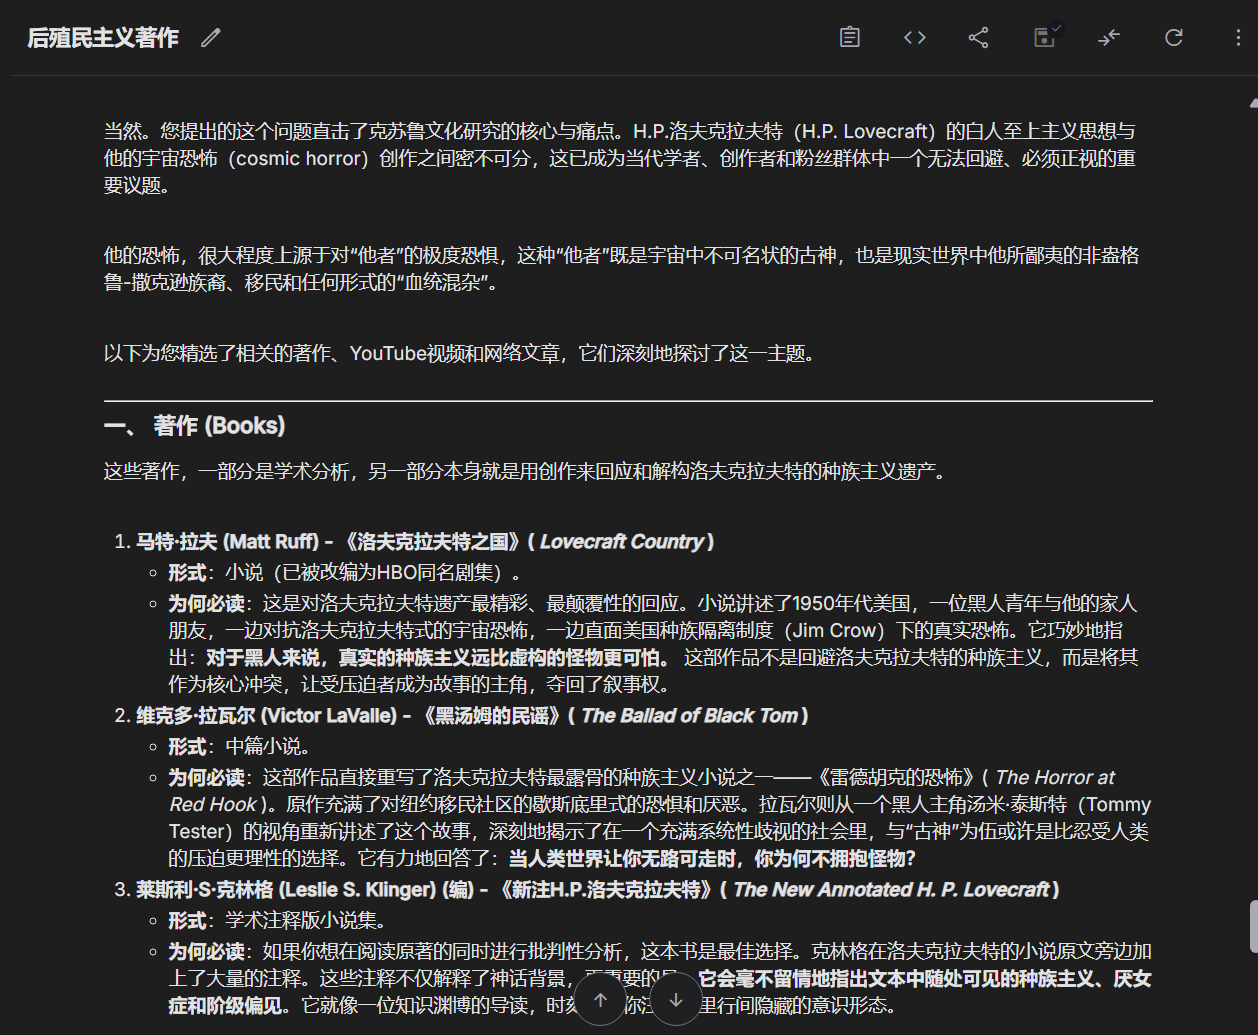This screenshot has width=1258, height=1035.
Task: Click the compare arrows icon in the toolbar
Action: [x=1109, y=38]
